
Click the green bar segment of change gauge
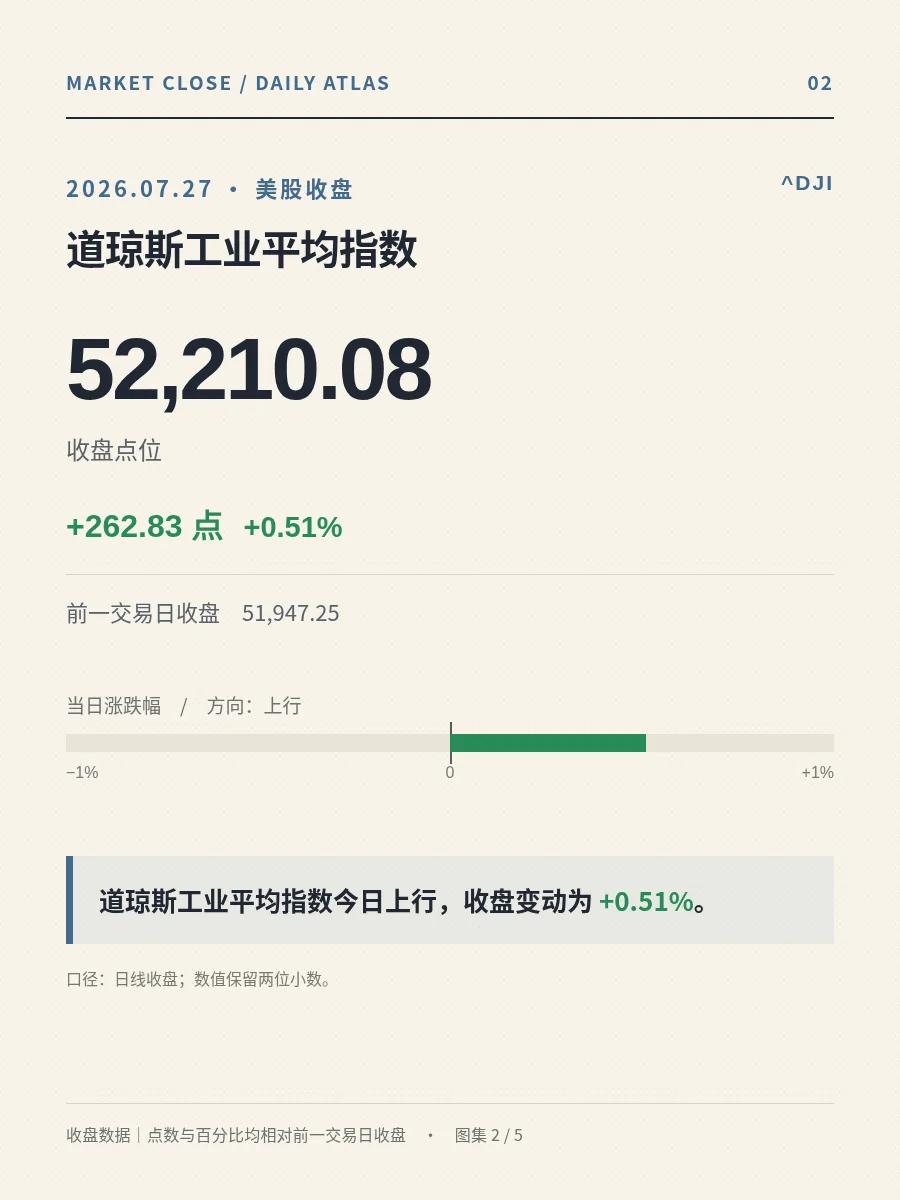(x=548, y=743)
